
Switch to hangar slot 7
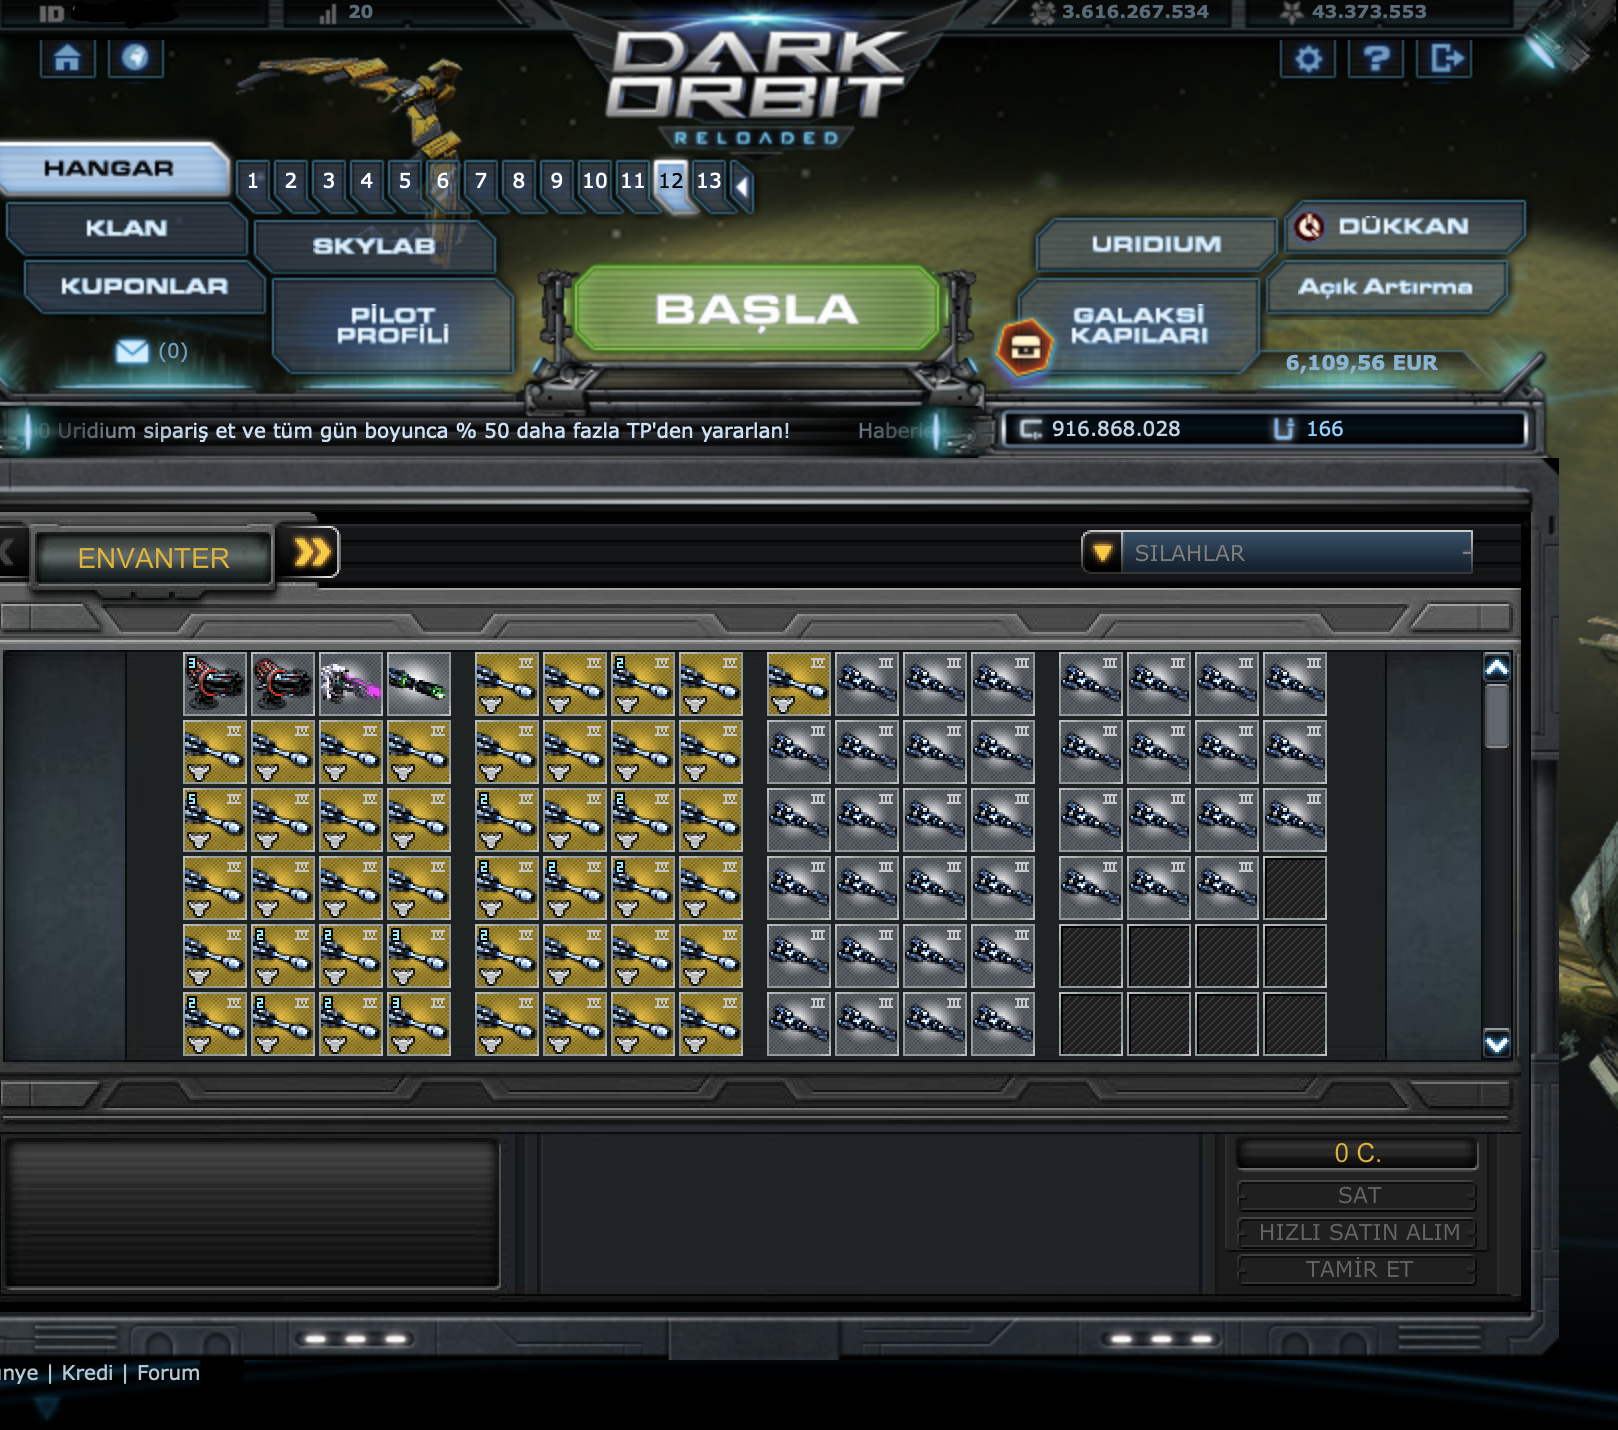(481, 181)
